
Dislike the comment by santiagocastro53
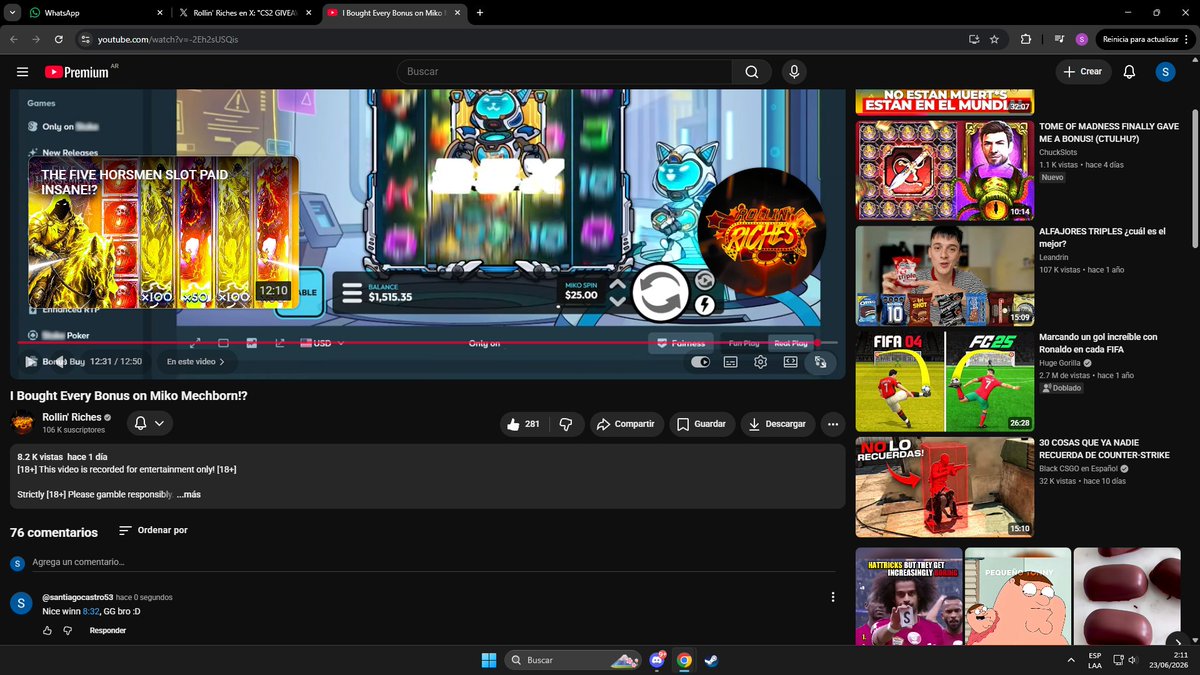68,631
